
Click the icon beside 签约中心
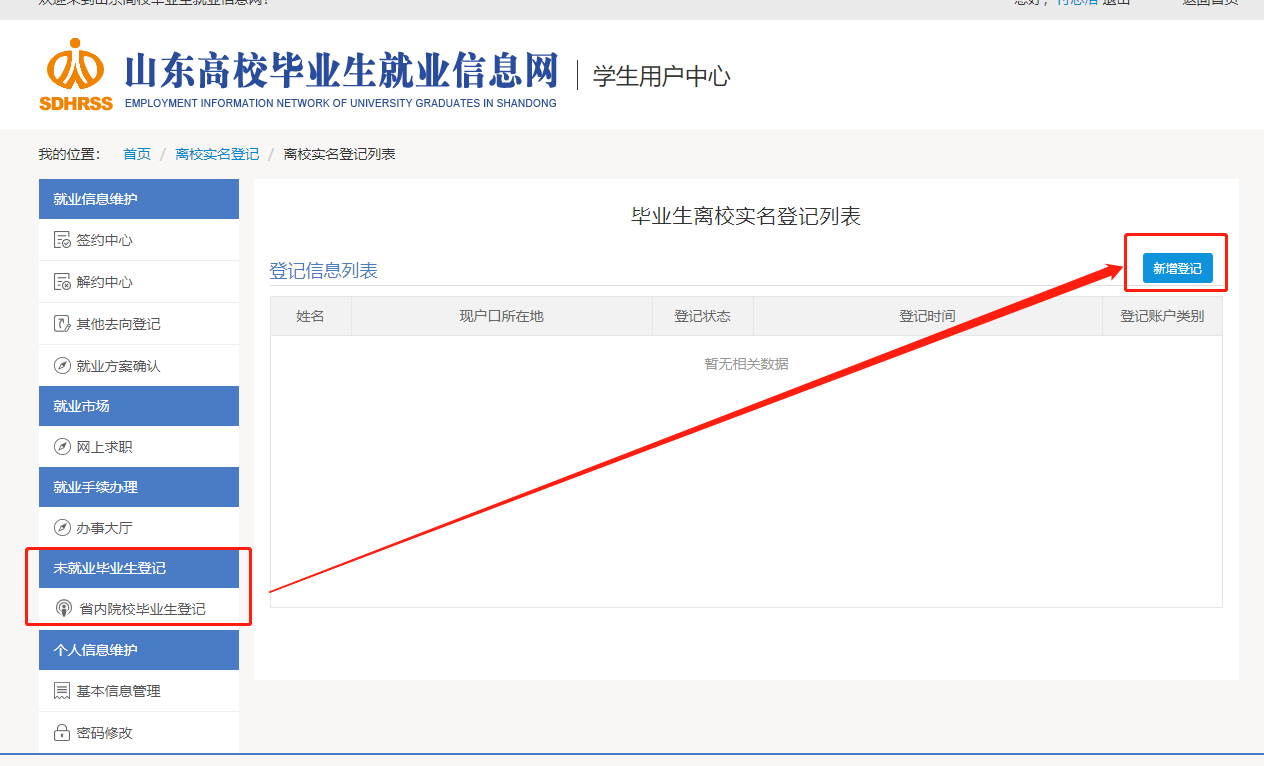tap(62, 241)
